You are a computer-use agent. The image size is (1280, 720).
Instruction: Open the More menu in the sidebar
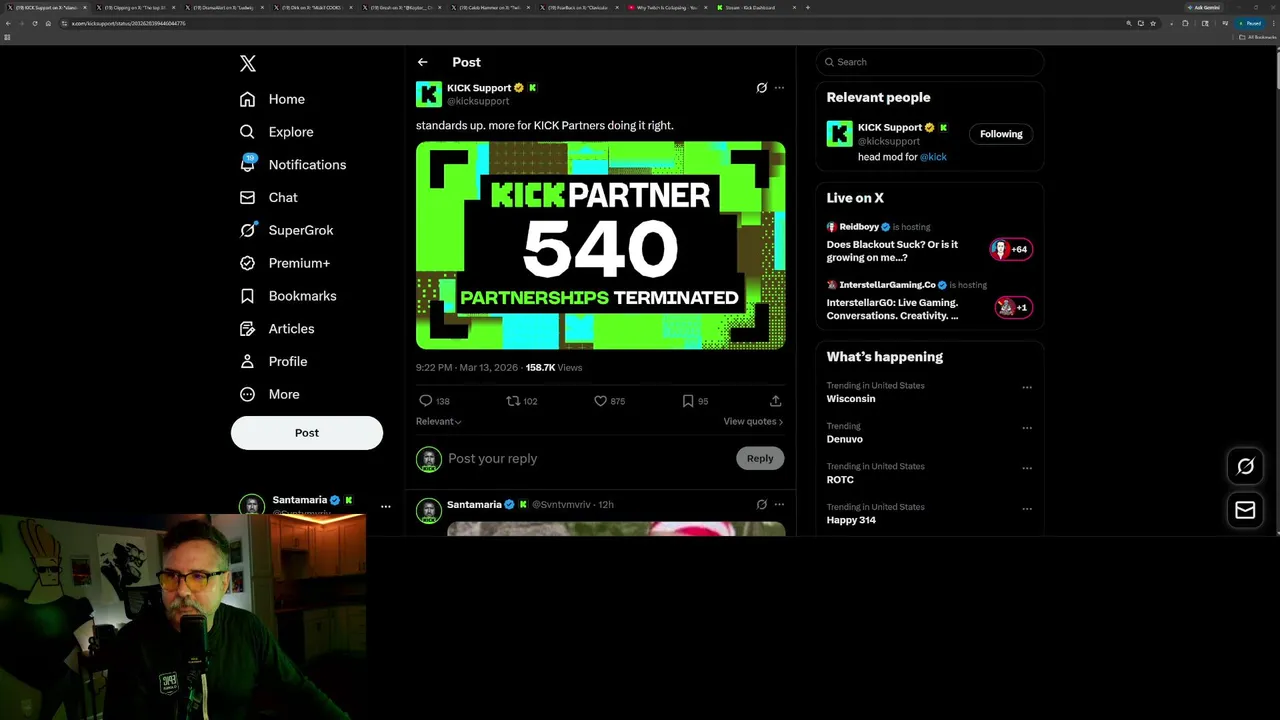(x=269, y=394)
